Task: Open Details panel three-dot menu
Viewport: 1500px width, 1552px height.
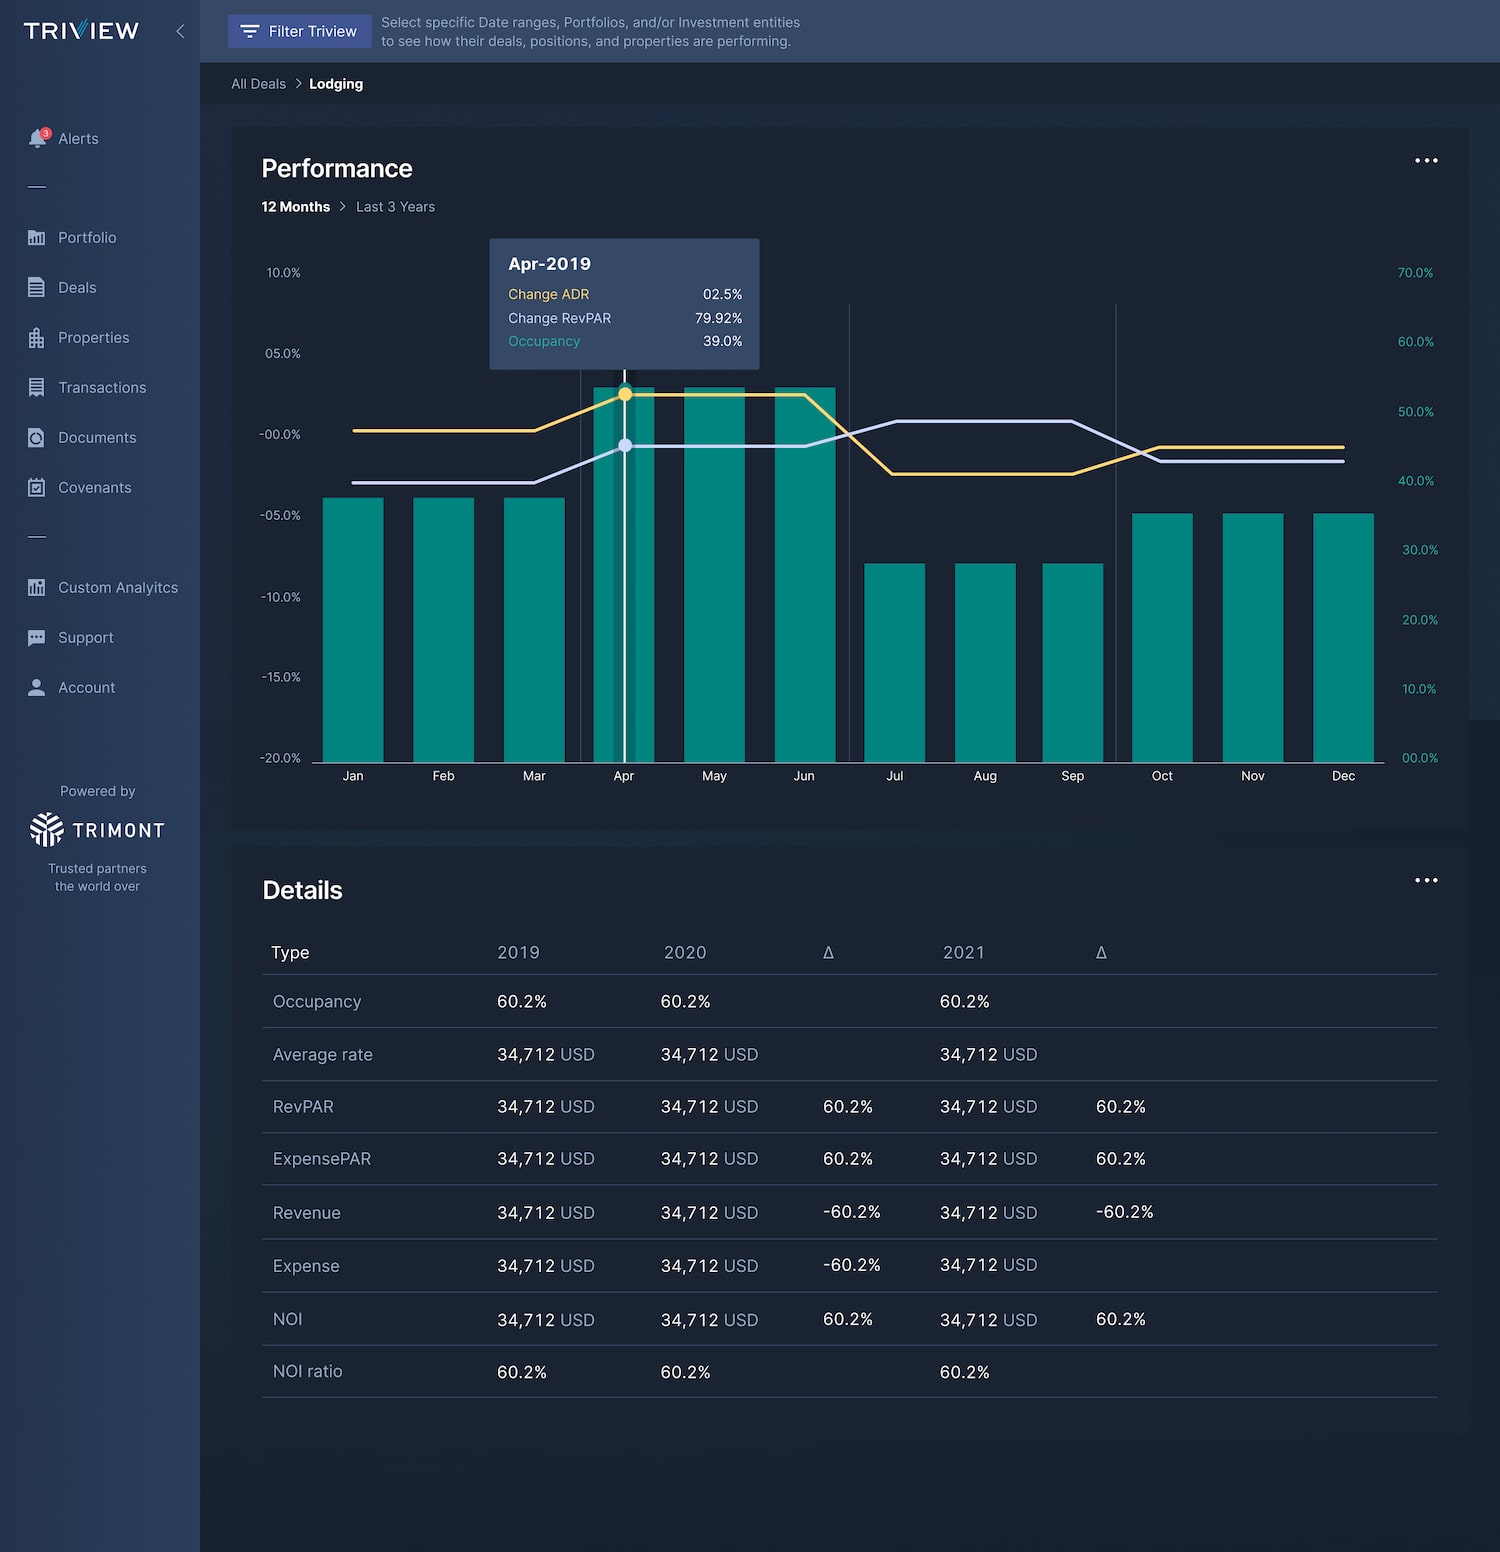Action: tap(1426, 880)
